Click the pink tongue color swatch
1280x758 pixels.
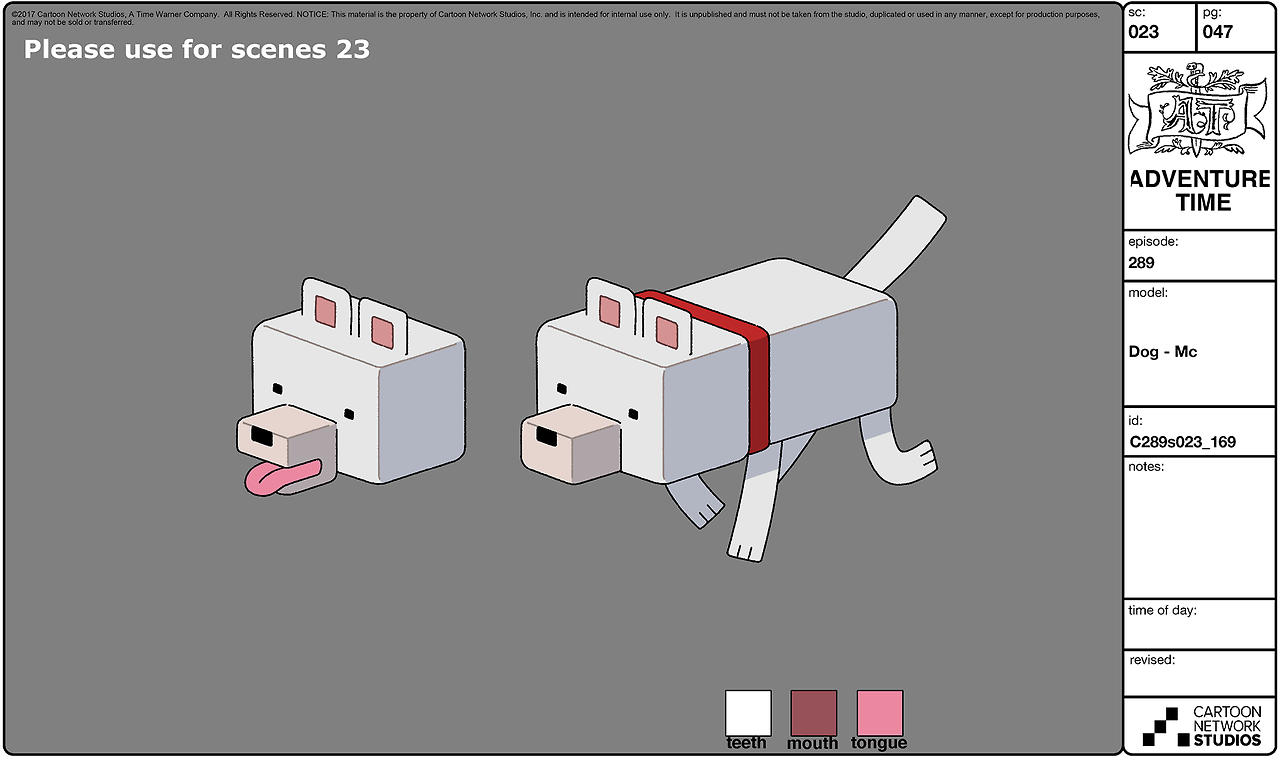(880, 713)
